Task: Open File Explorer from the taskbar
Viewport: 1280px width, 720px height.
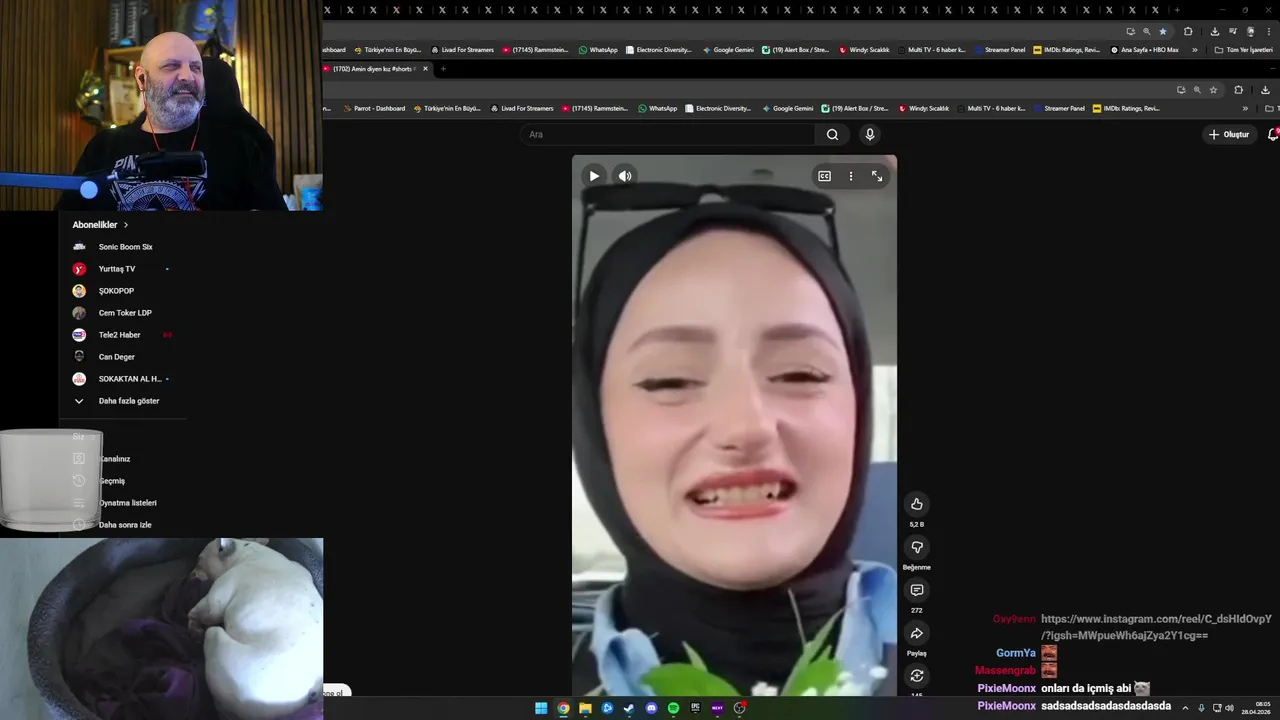Action: pyautogui.click(x=585, y=708)
